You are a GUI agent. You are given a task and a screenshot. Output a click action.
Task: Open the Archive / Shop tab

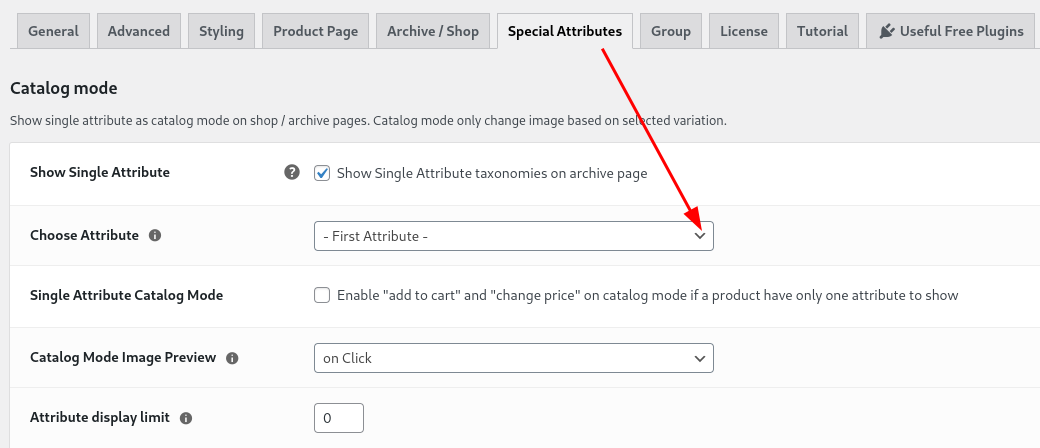433,31
